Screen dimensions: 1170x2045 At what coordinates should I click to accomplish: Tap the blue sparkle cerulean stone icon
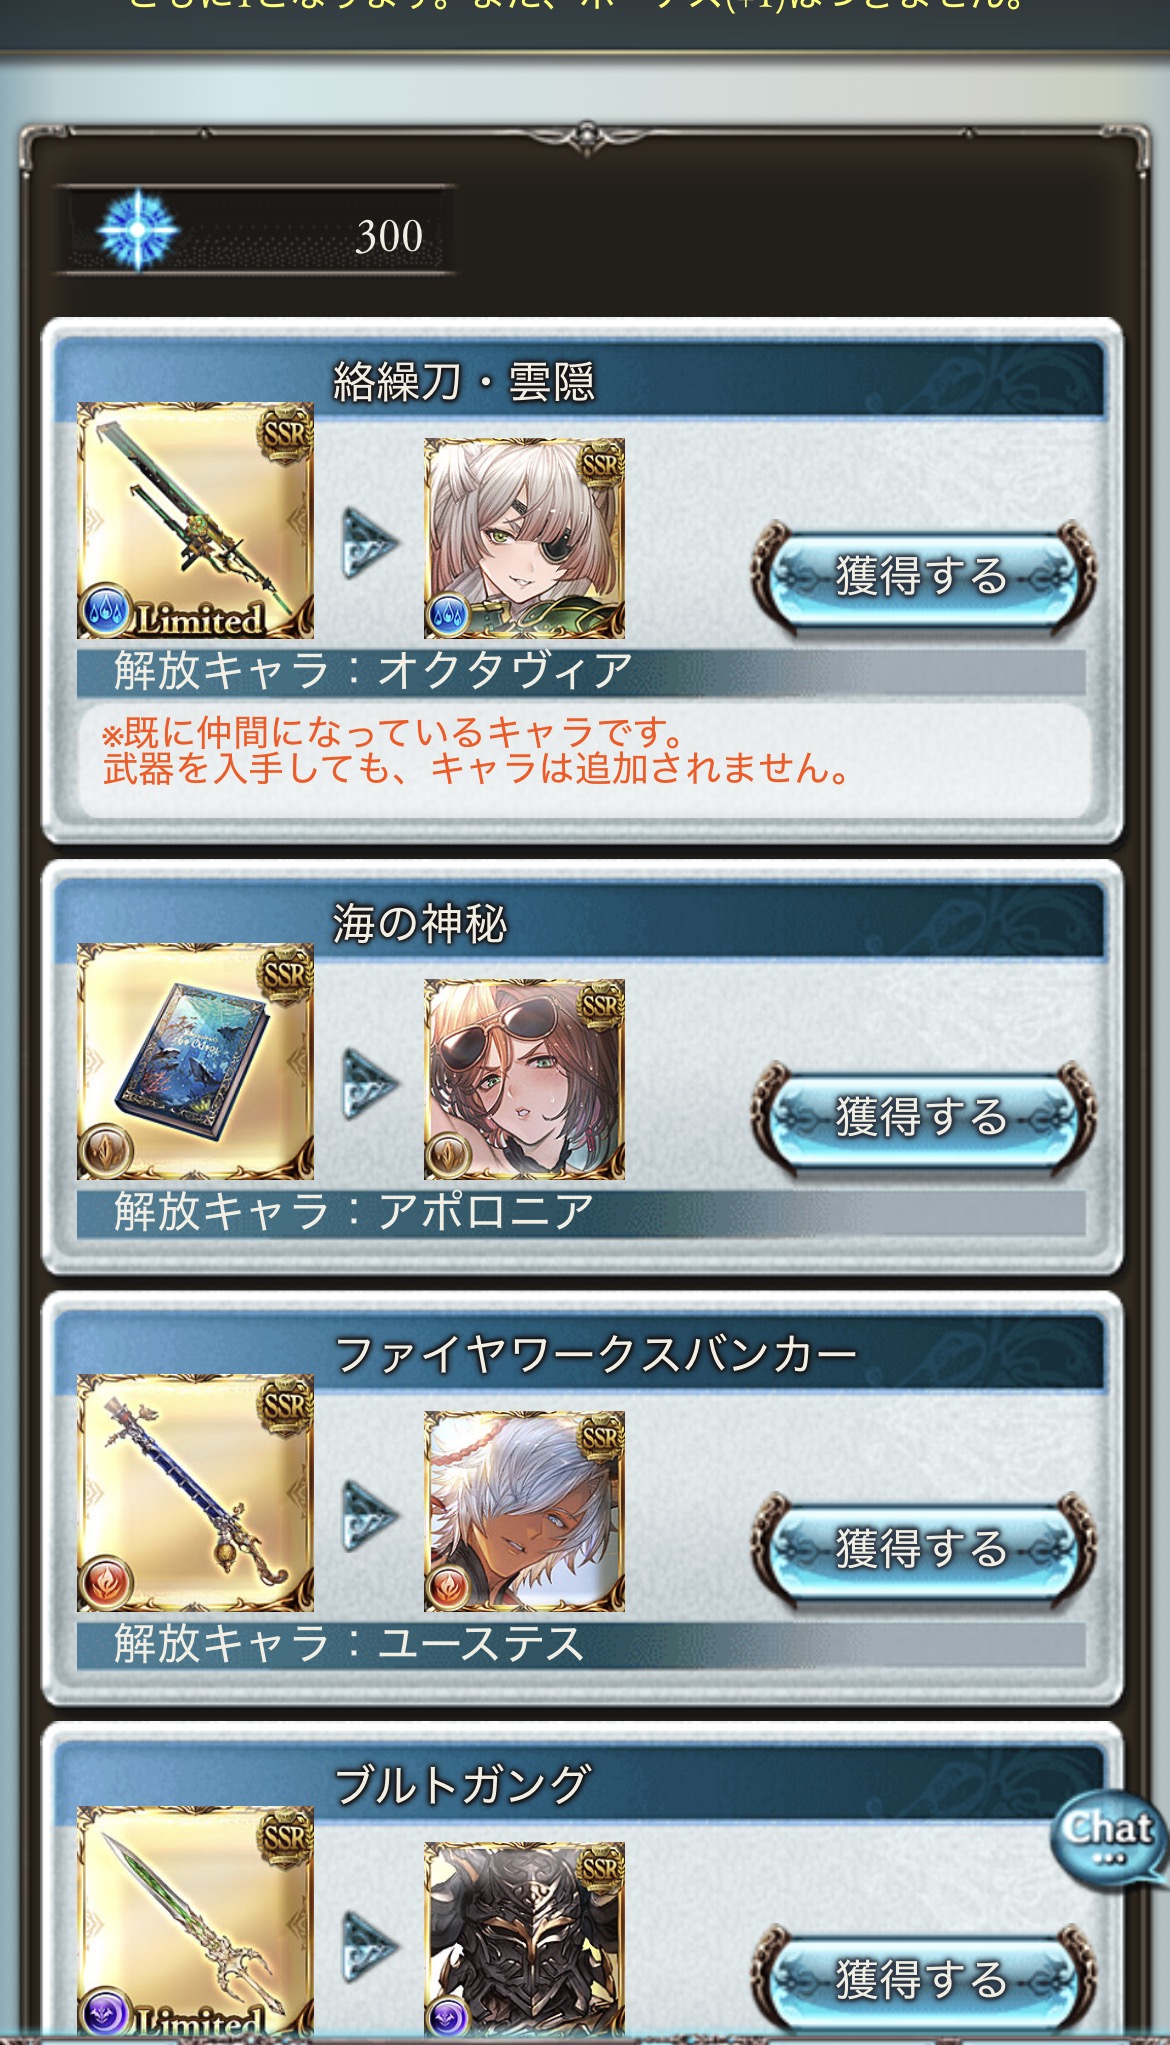click(137, 230)
